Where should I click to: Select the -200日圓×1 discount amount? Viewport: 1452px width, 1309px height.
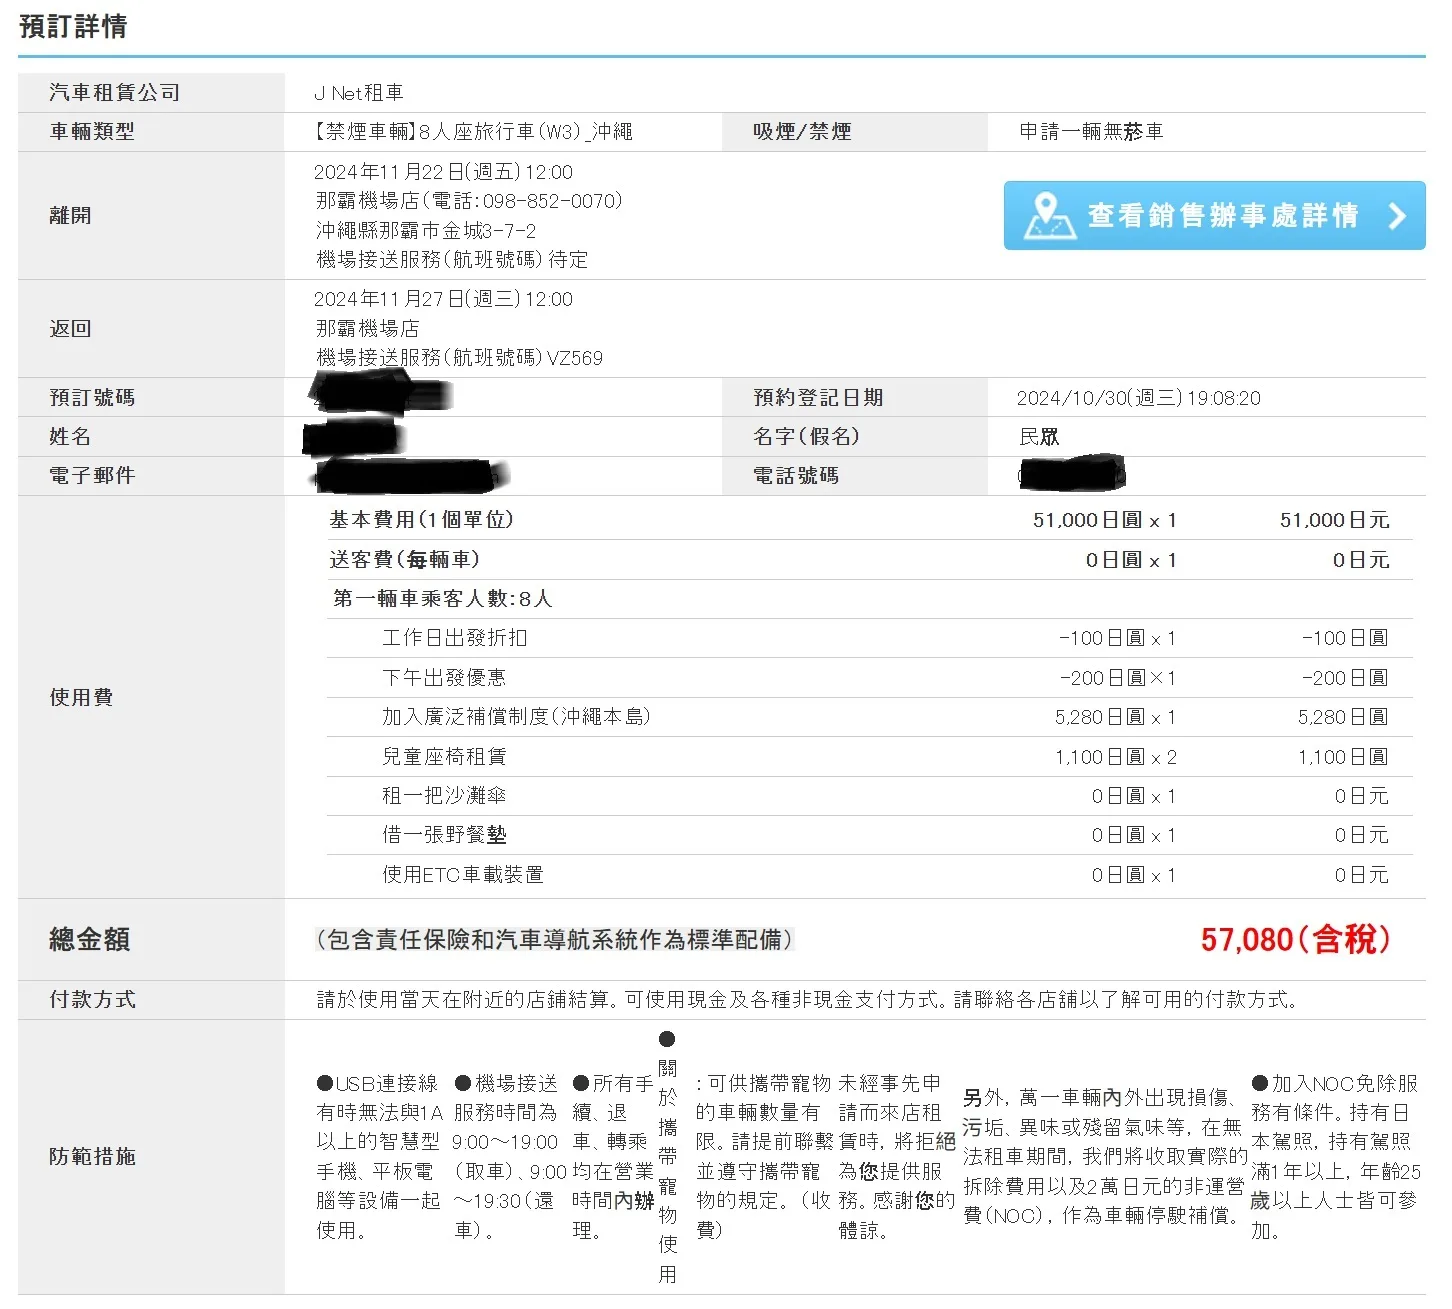(x=1118, y=678)
